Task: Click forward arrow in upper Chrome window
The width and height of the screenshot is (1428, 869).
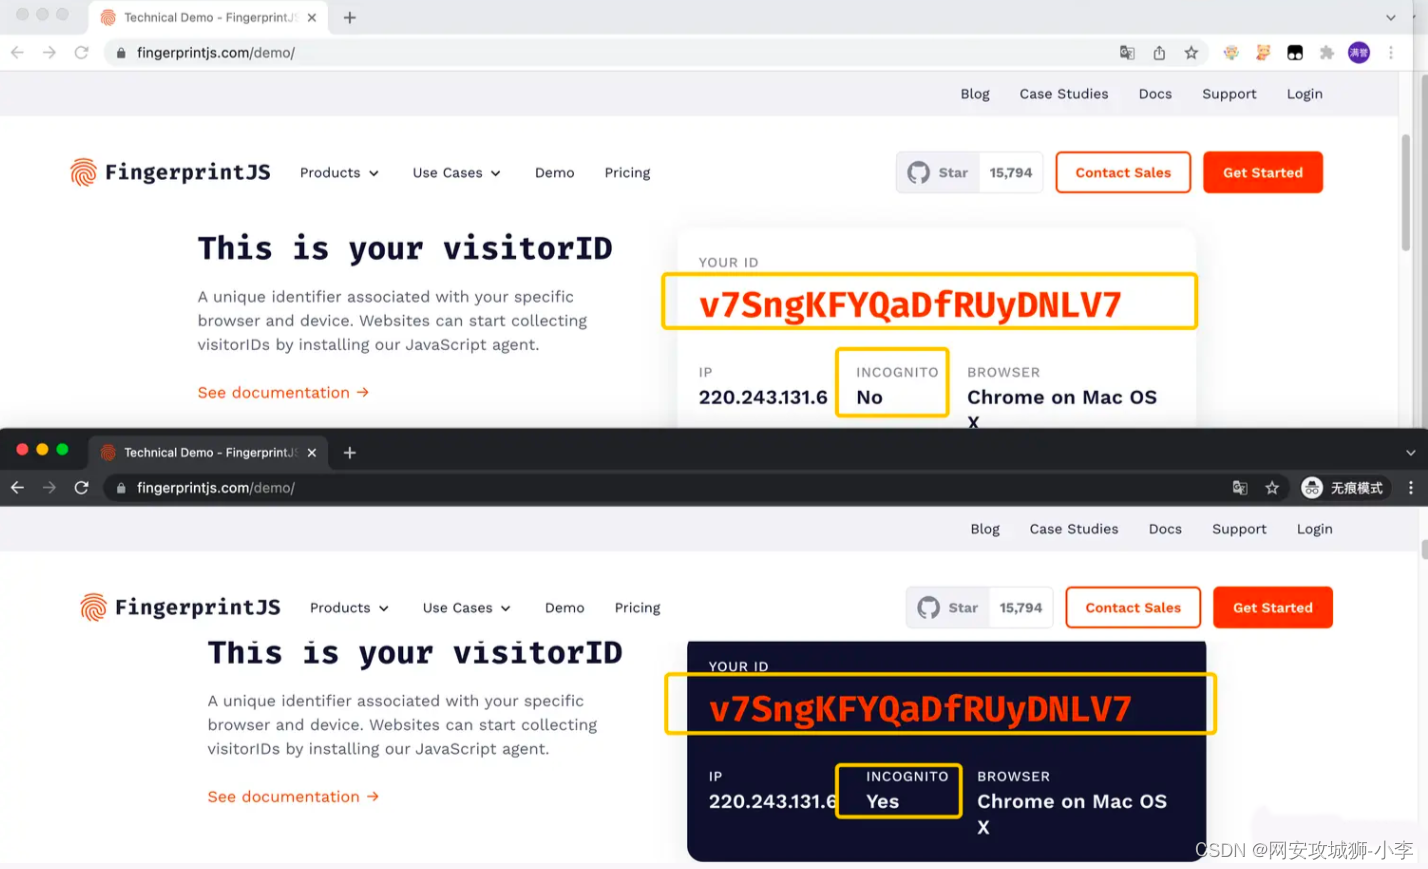Action: (49, 53)
